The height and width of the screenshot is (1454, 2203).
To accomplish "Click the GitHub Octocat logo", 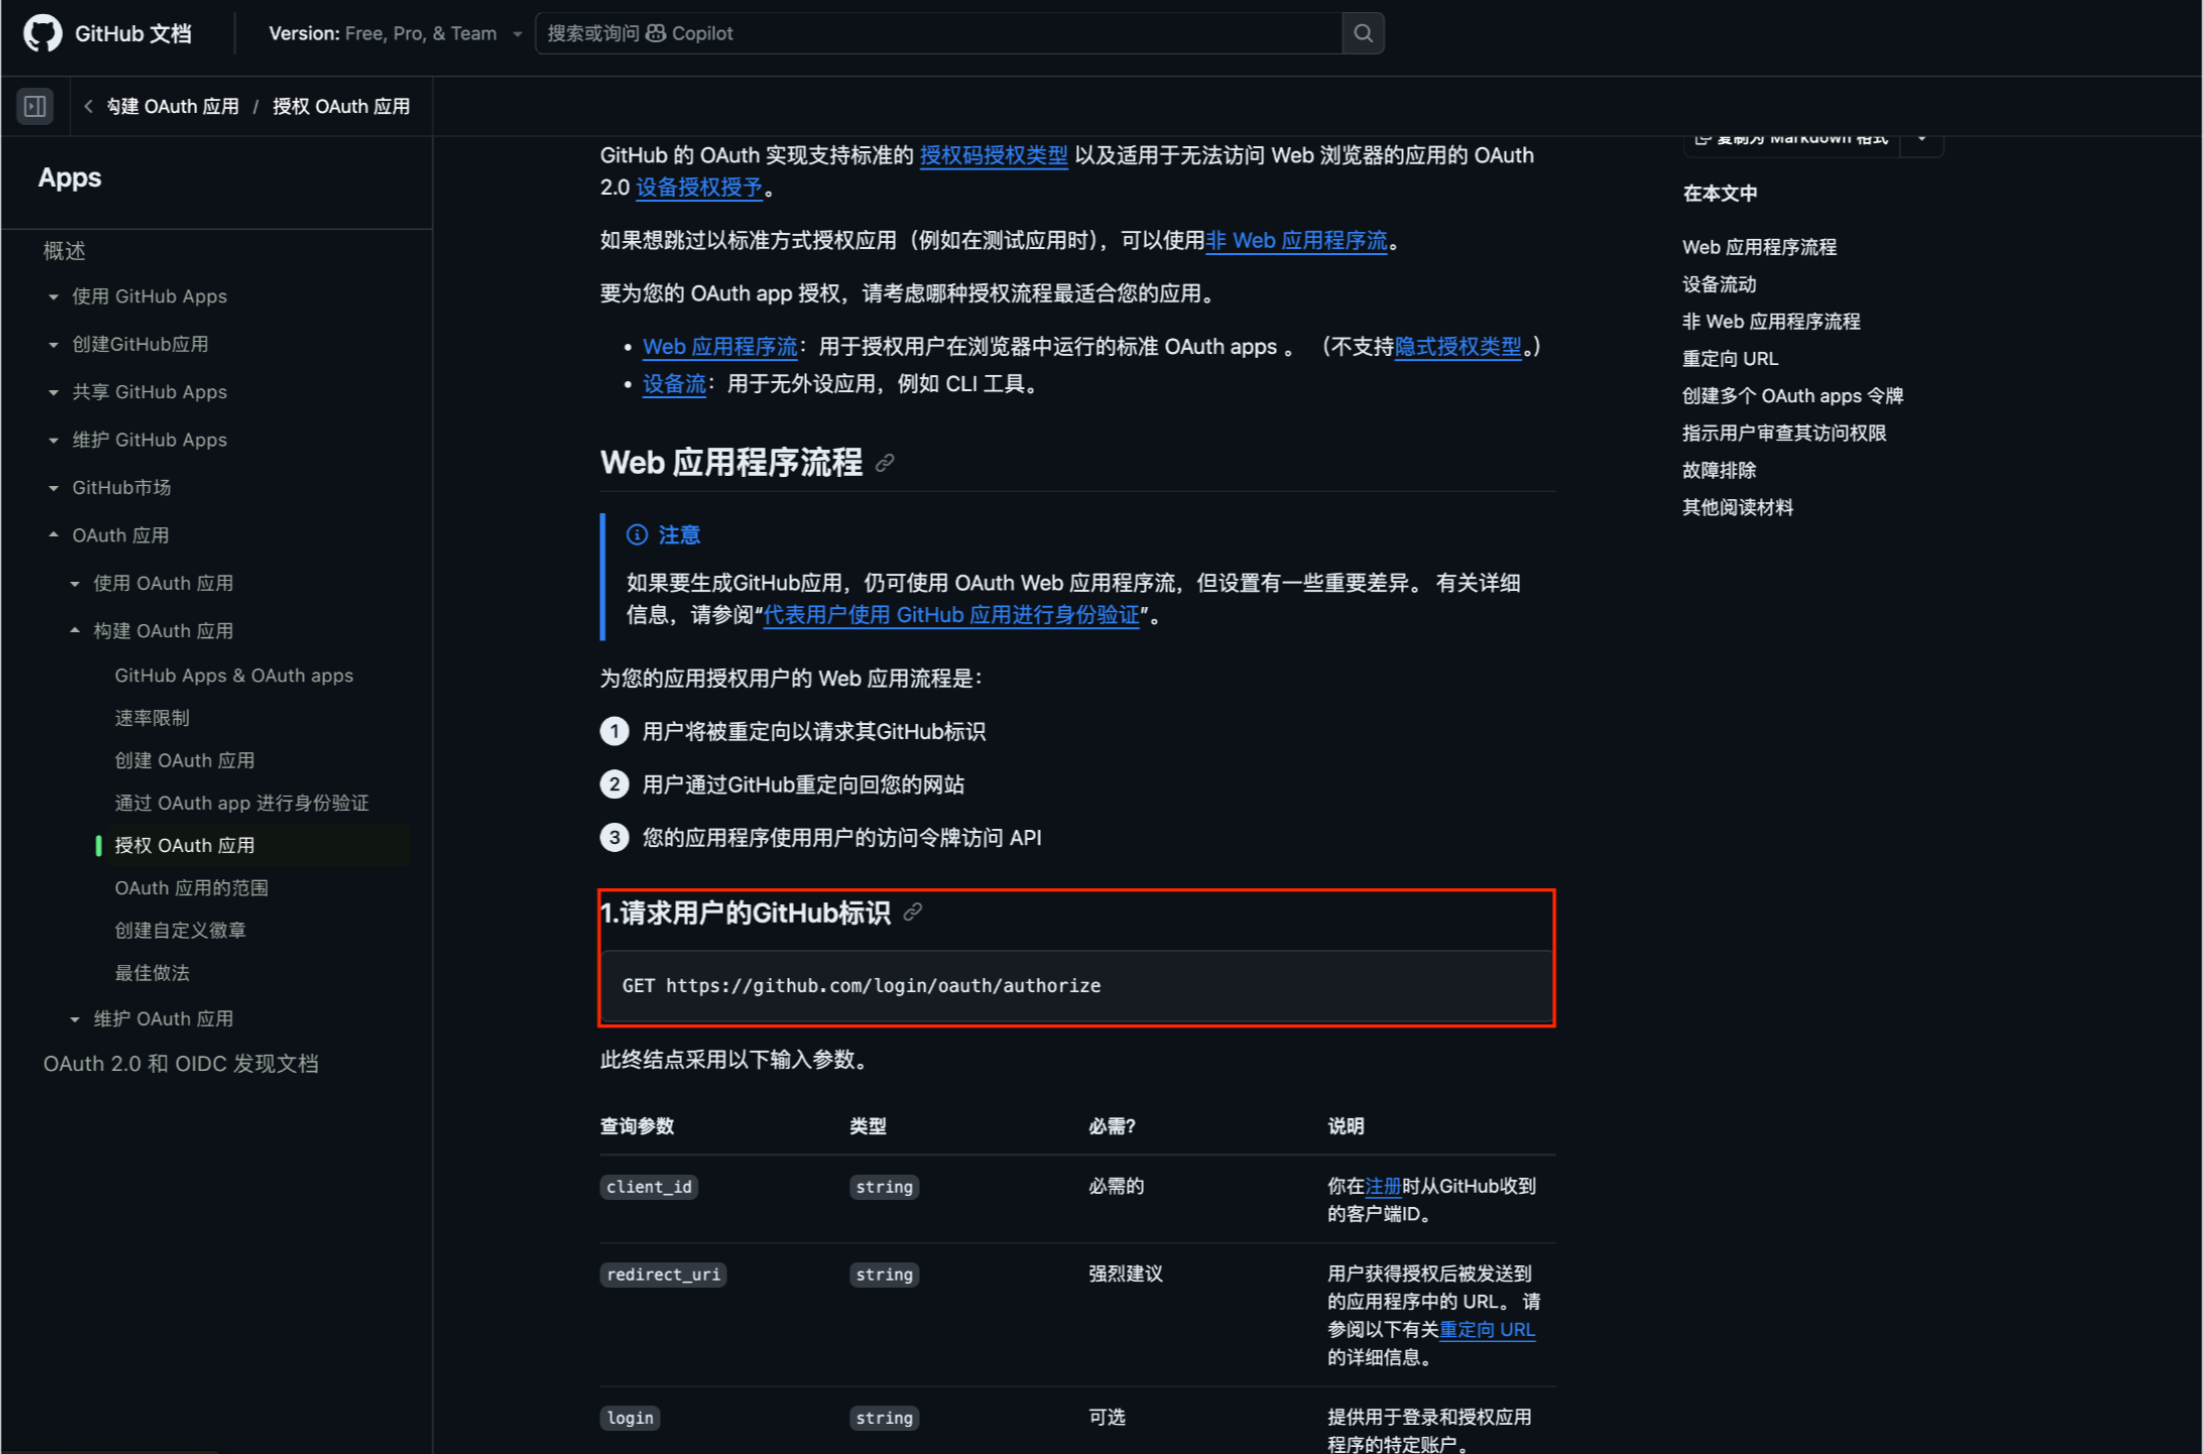I will (x=42, y=33).
